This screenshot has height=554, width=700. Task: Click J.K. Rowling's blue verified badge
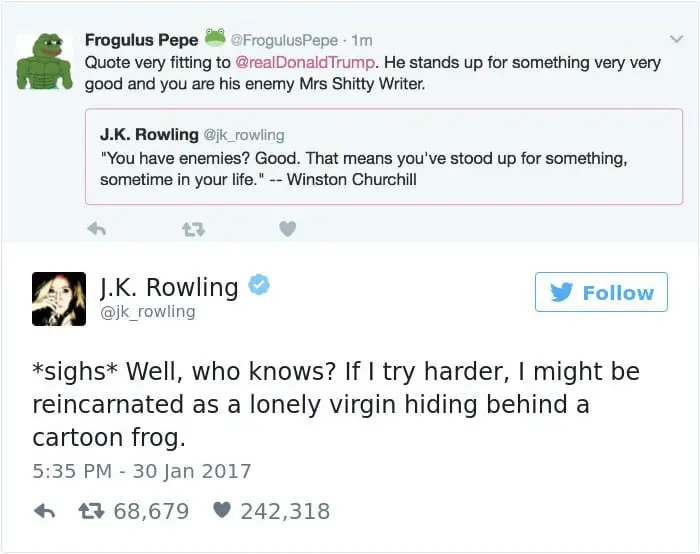[258, 287]
